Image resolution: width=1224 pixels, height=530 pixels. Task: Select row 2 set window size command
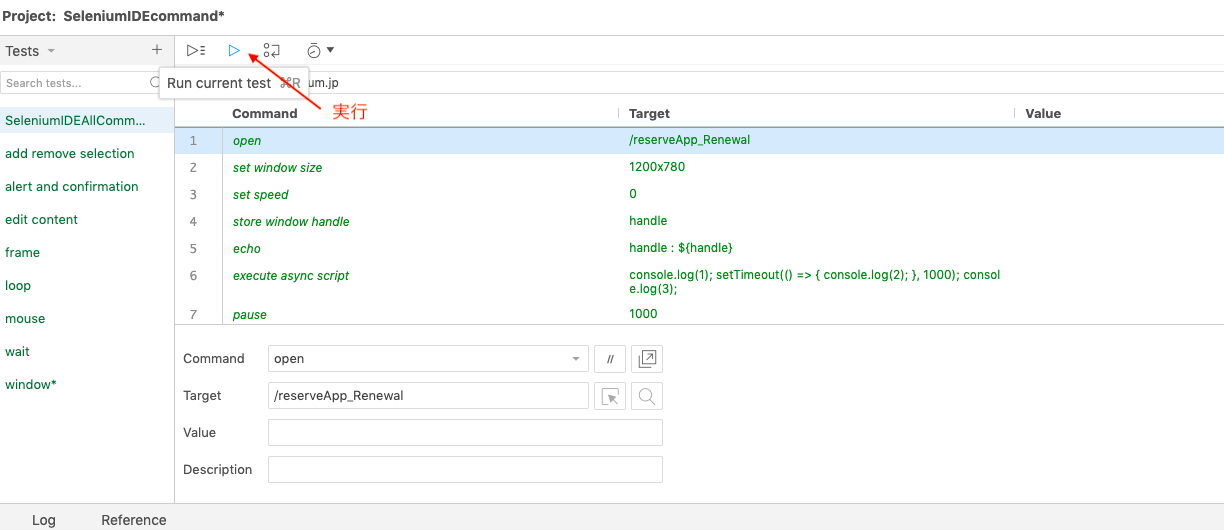pos(699,168)
